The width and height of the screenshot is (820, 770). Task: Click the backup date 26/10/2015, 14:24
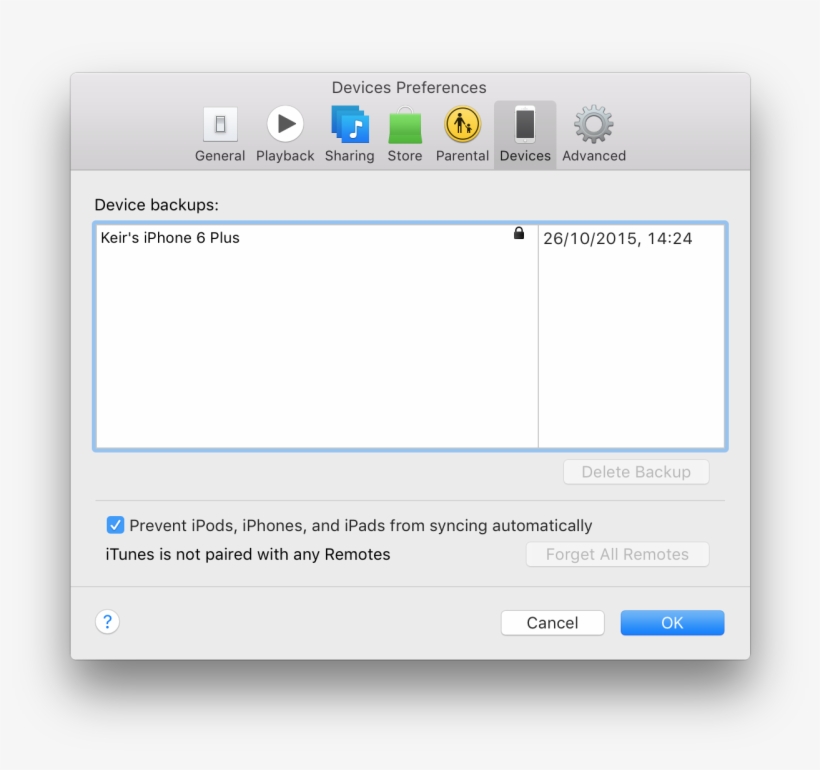(618, 239)
